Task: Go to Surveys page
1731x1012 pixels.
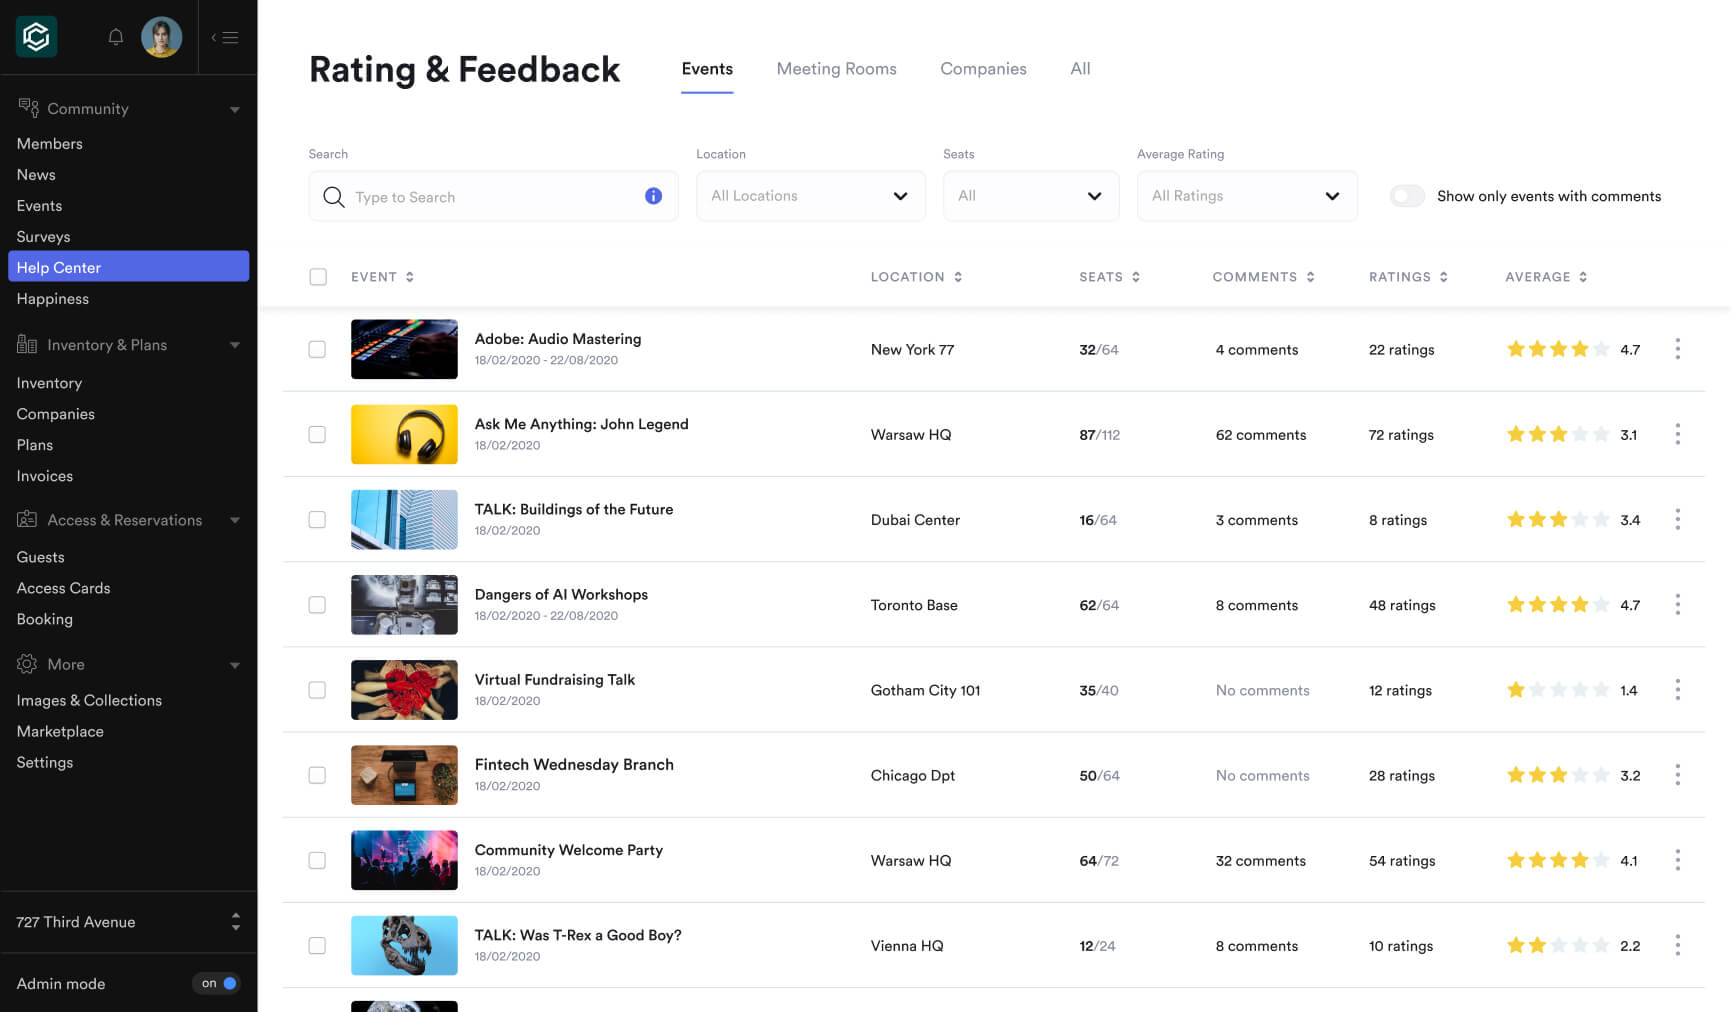Action: pyautogui.click(x=43, y=236)
